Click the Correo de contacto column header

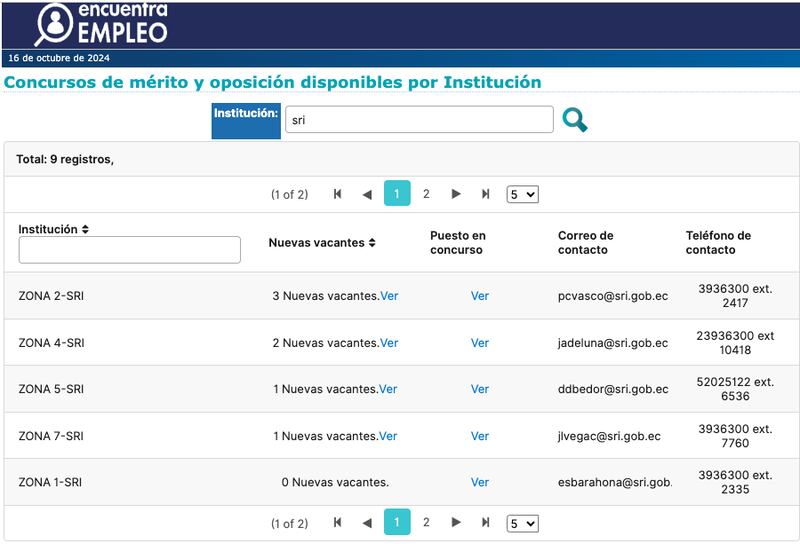coord(585,243)
